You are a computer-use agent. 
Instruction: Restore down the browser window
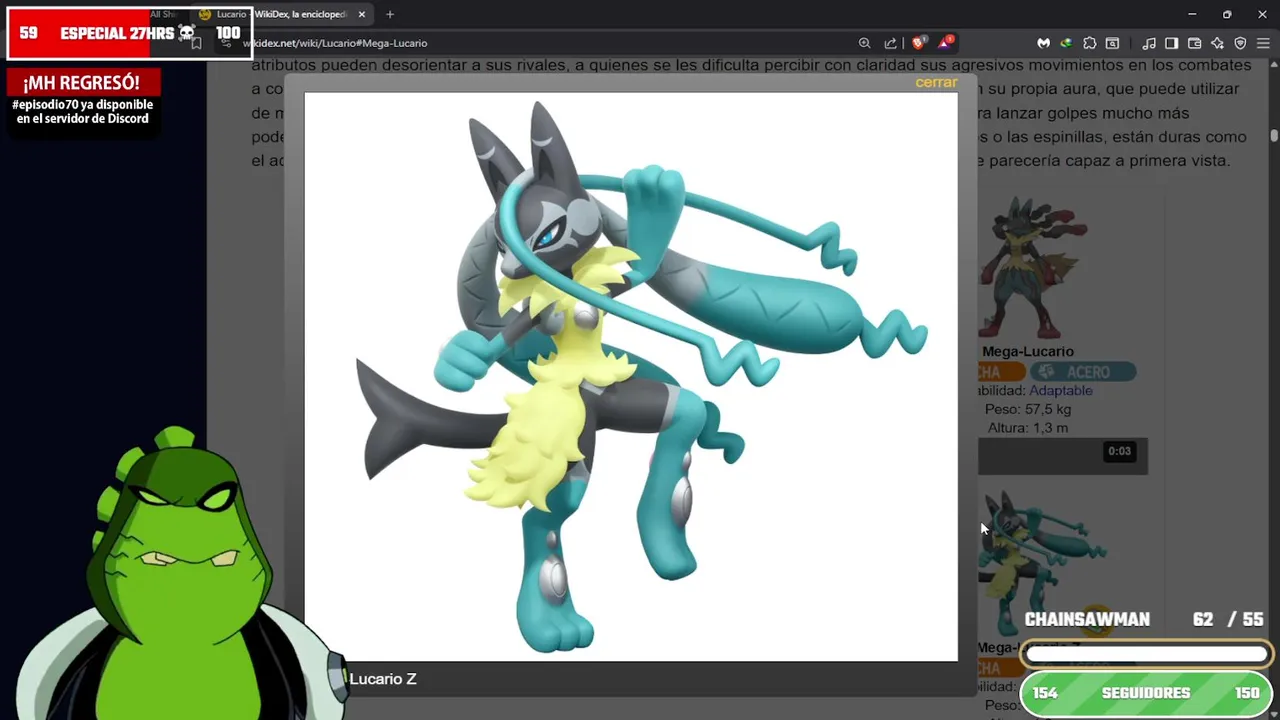[x=1227, y=14]
